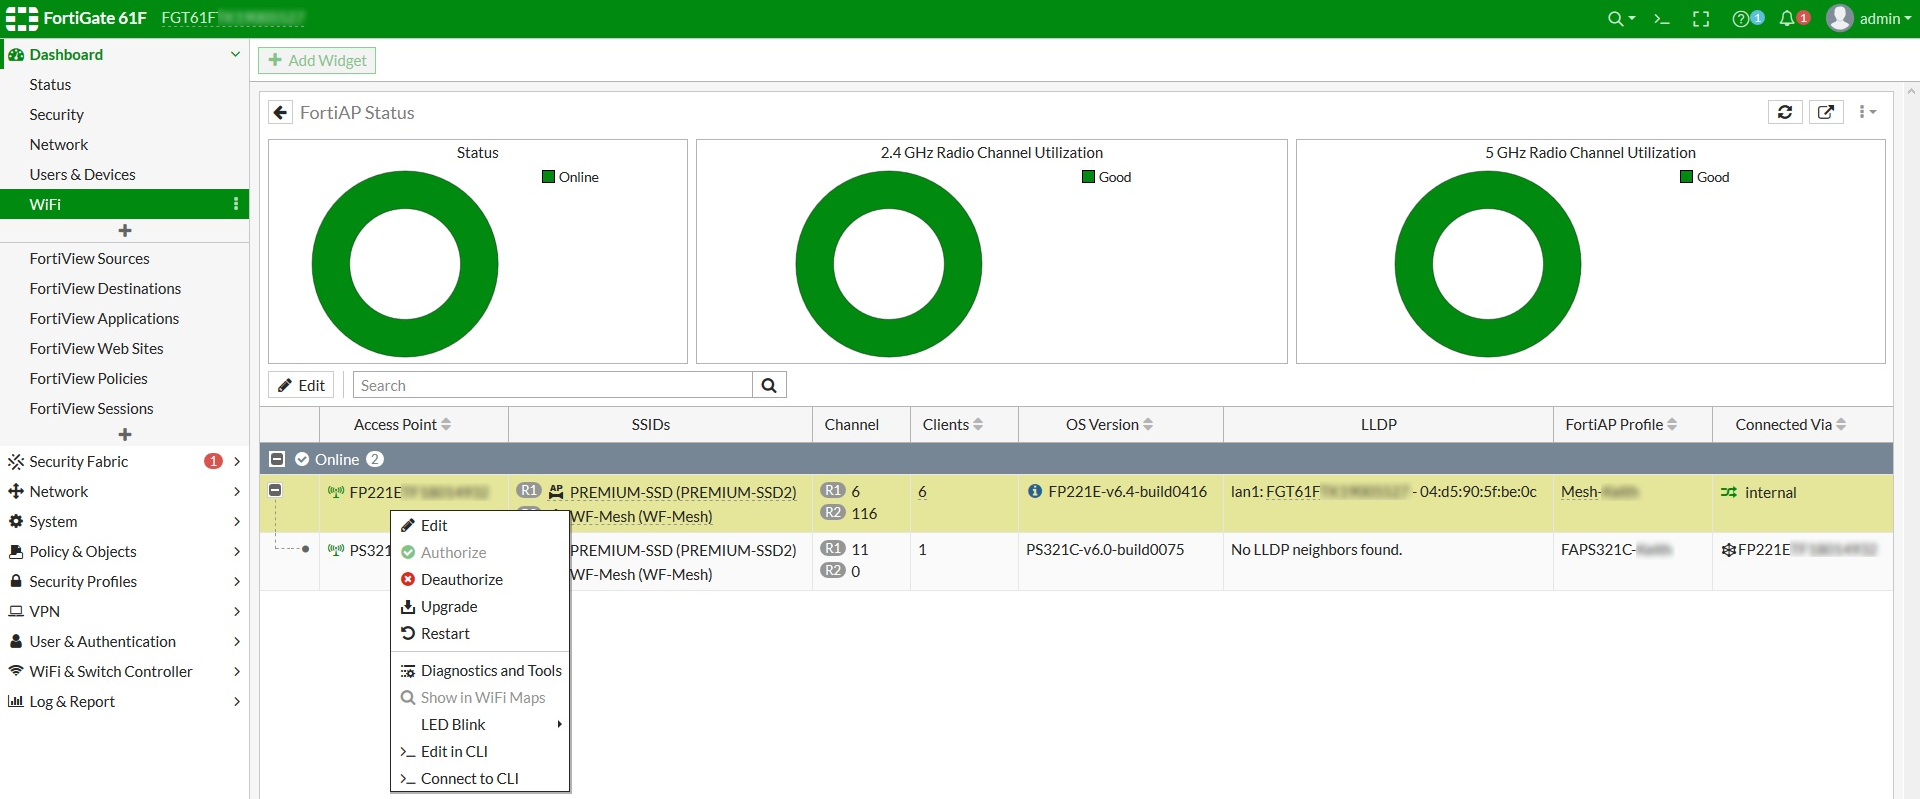Go back using the FortiAP Status arrow
The height and width of the screenshot is (799, 1920).
tap(281, 113)
